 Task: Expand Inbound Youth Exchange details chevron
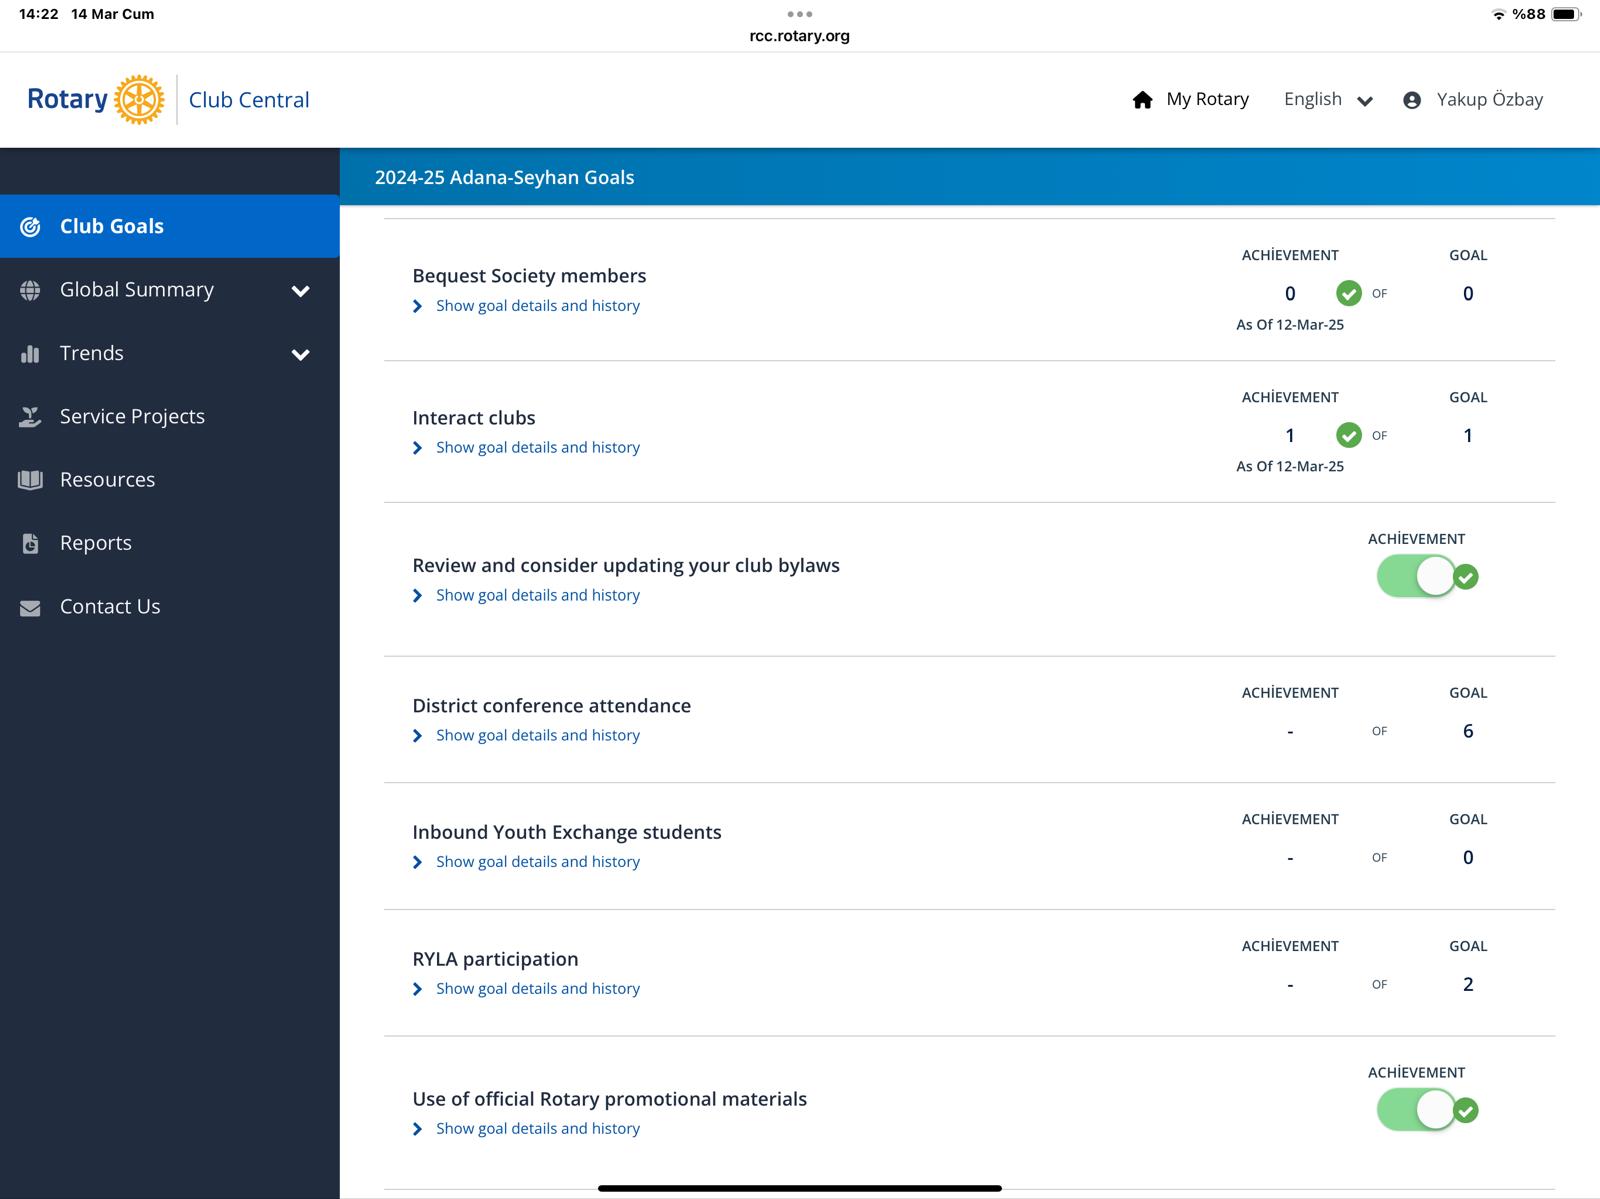click(418, 862)
